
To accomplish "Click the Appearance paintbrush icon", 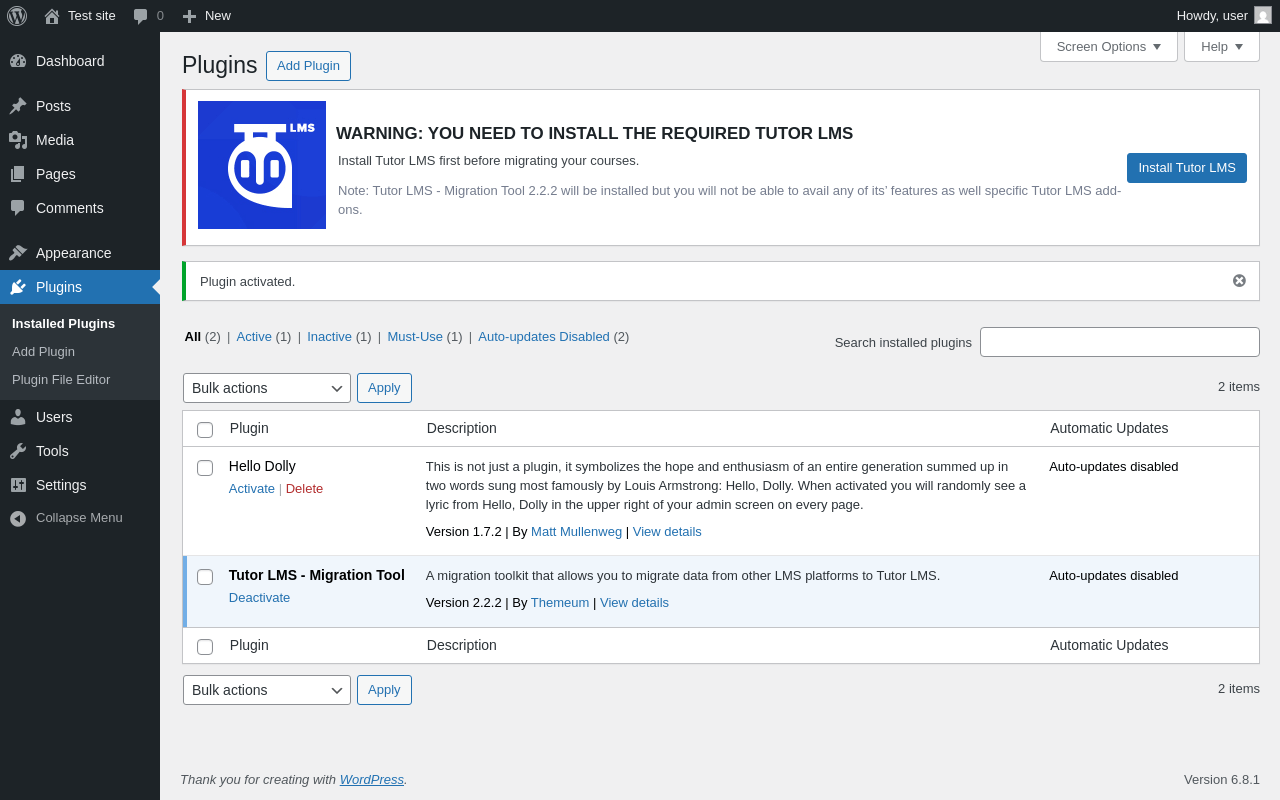I will [18, 253].
